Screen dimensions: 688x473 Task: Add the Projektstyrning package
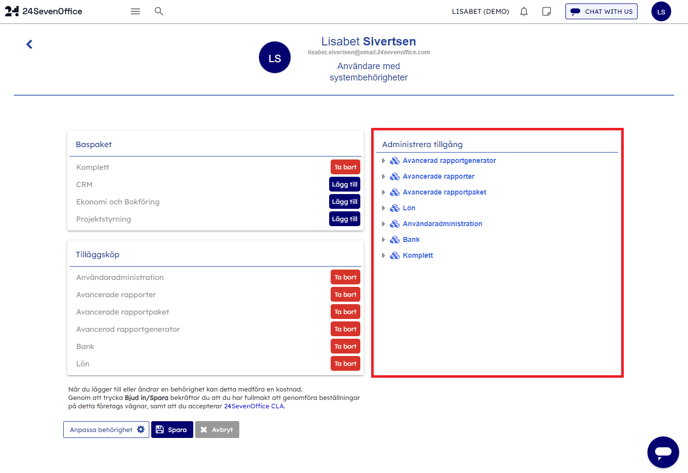point(344,219)
